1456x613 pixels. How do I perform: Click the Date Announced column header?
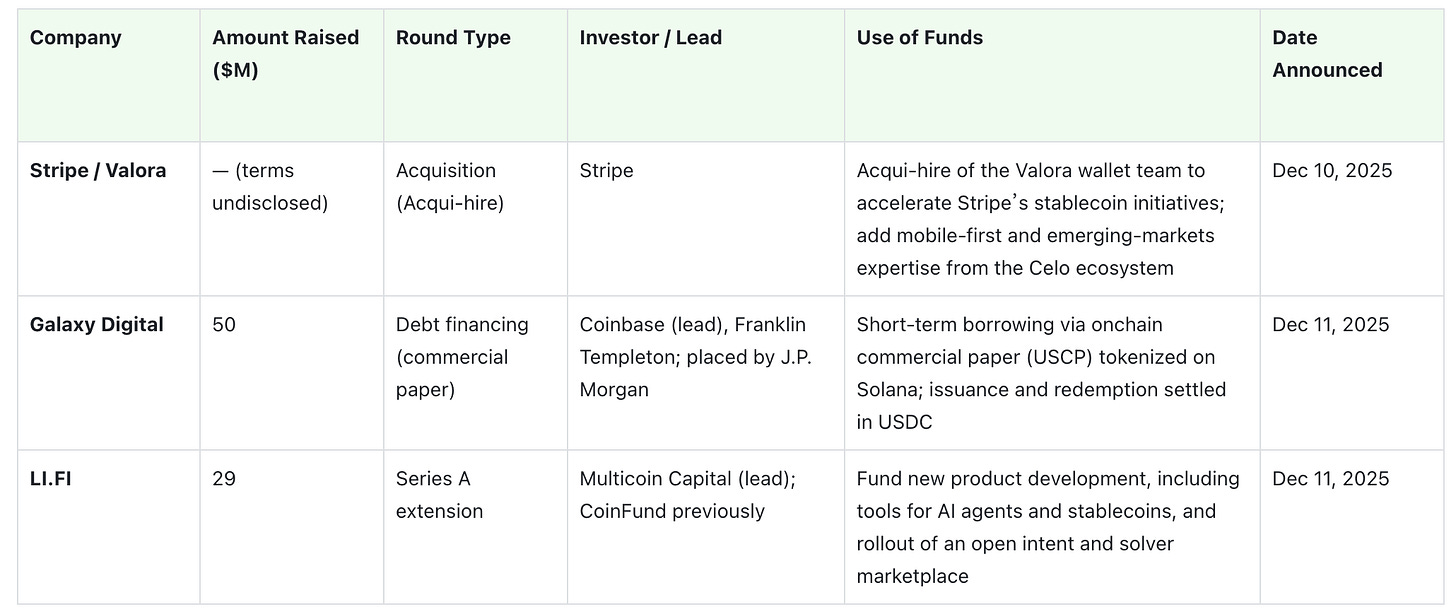(x=1326, y=54)
